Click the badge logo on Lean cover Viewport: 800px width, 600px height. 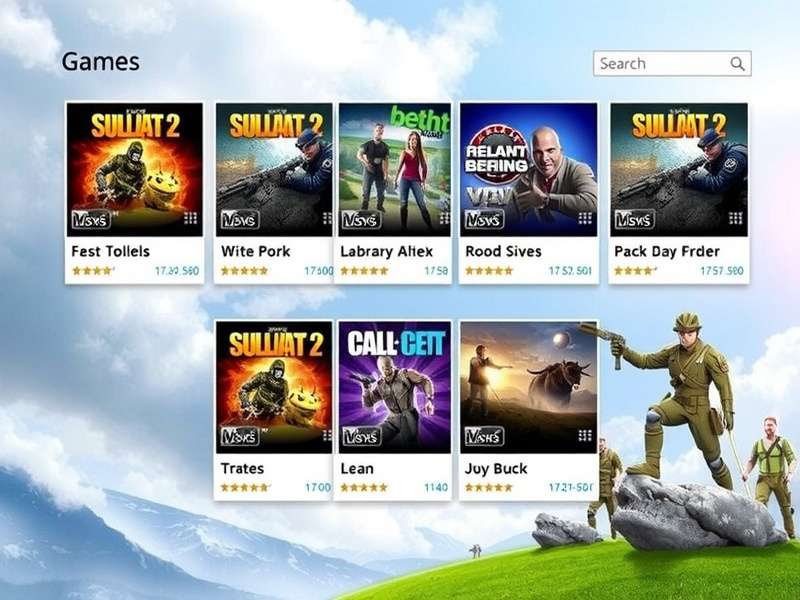point(361,436)
